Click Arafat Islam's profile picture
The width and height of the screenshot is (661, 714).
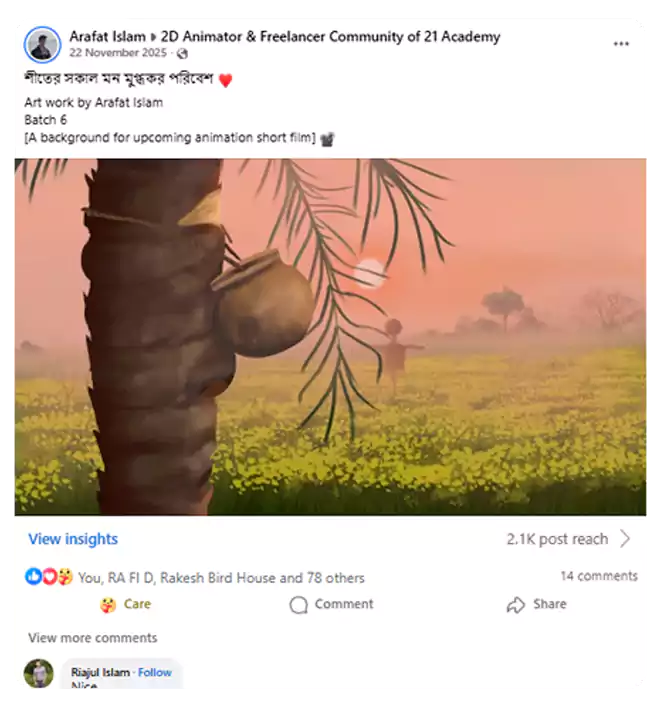(43, 45)
